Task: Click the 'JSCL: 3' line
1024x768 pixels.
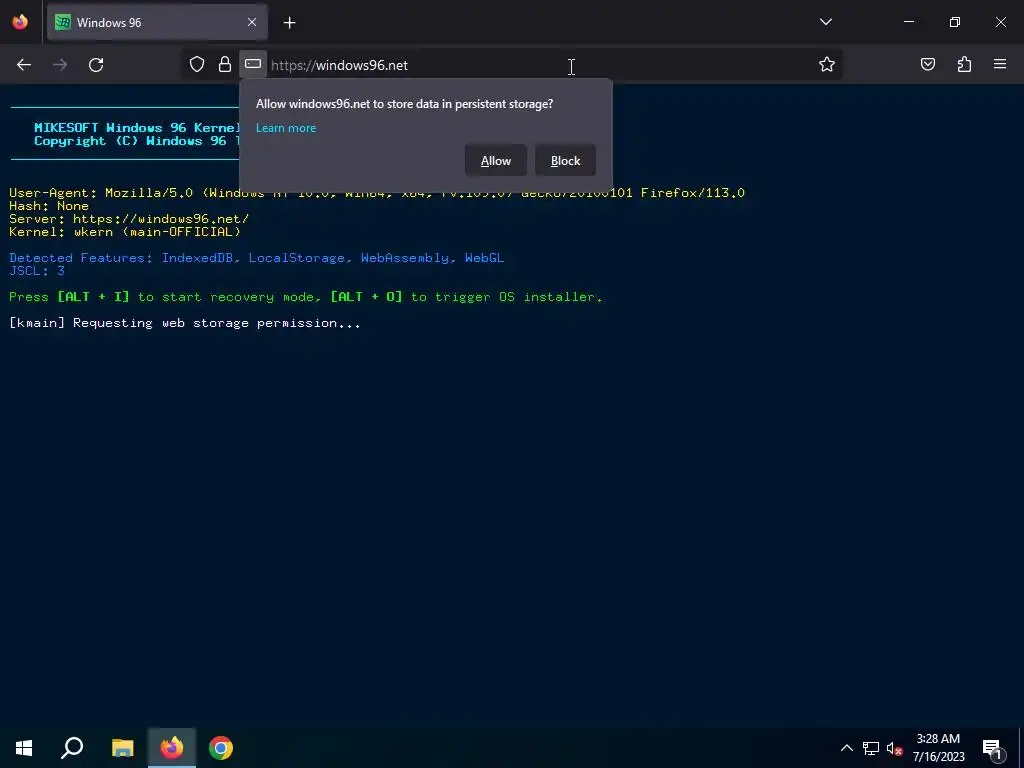Action: 37,270
